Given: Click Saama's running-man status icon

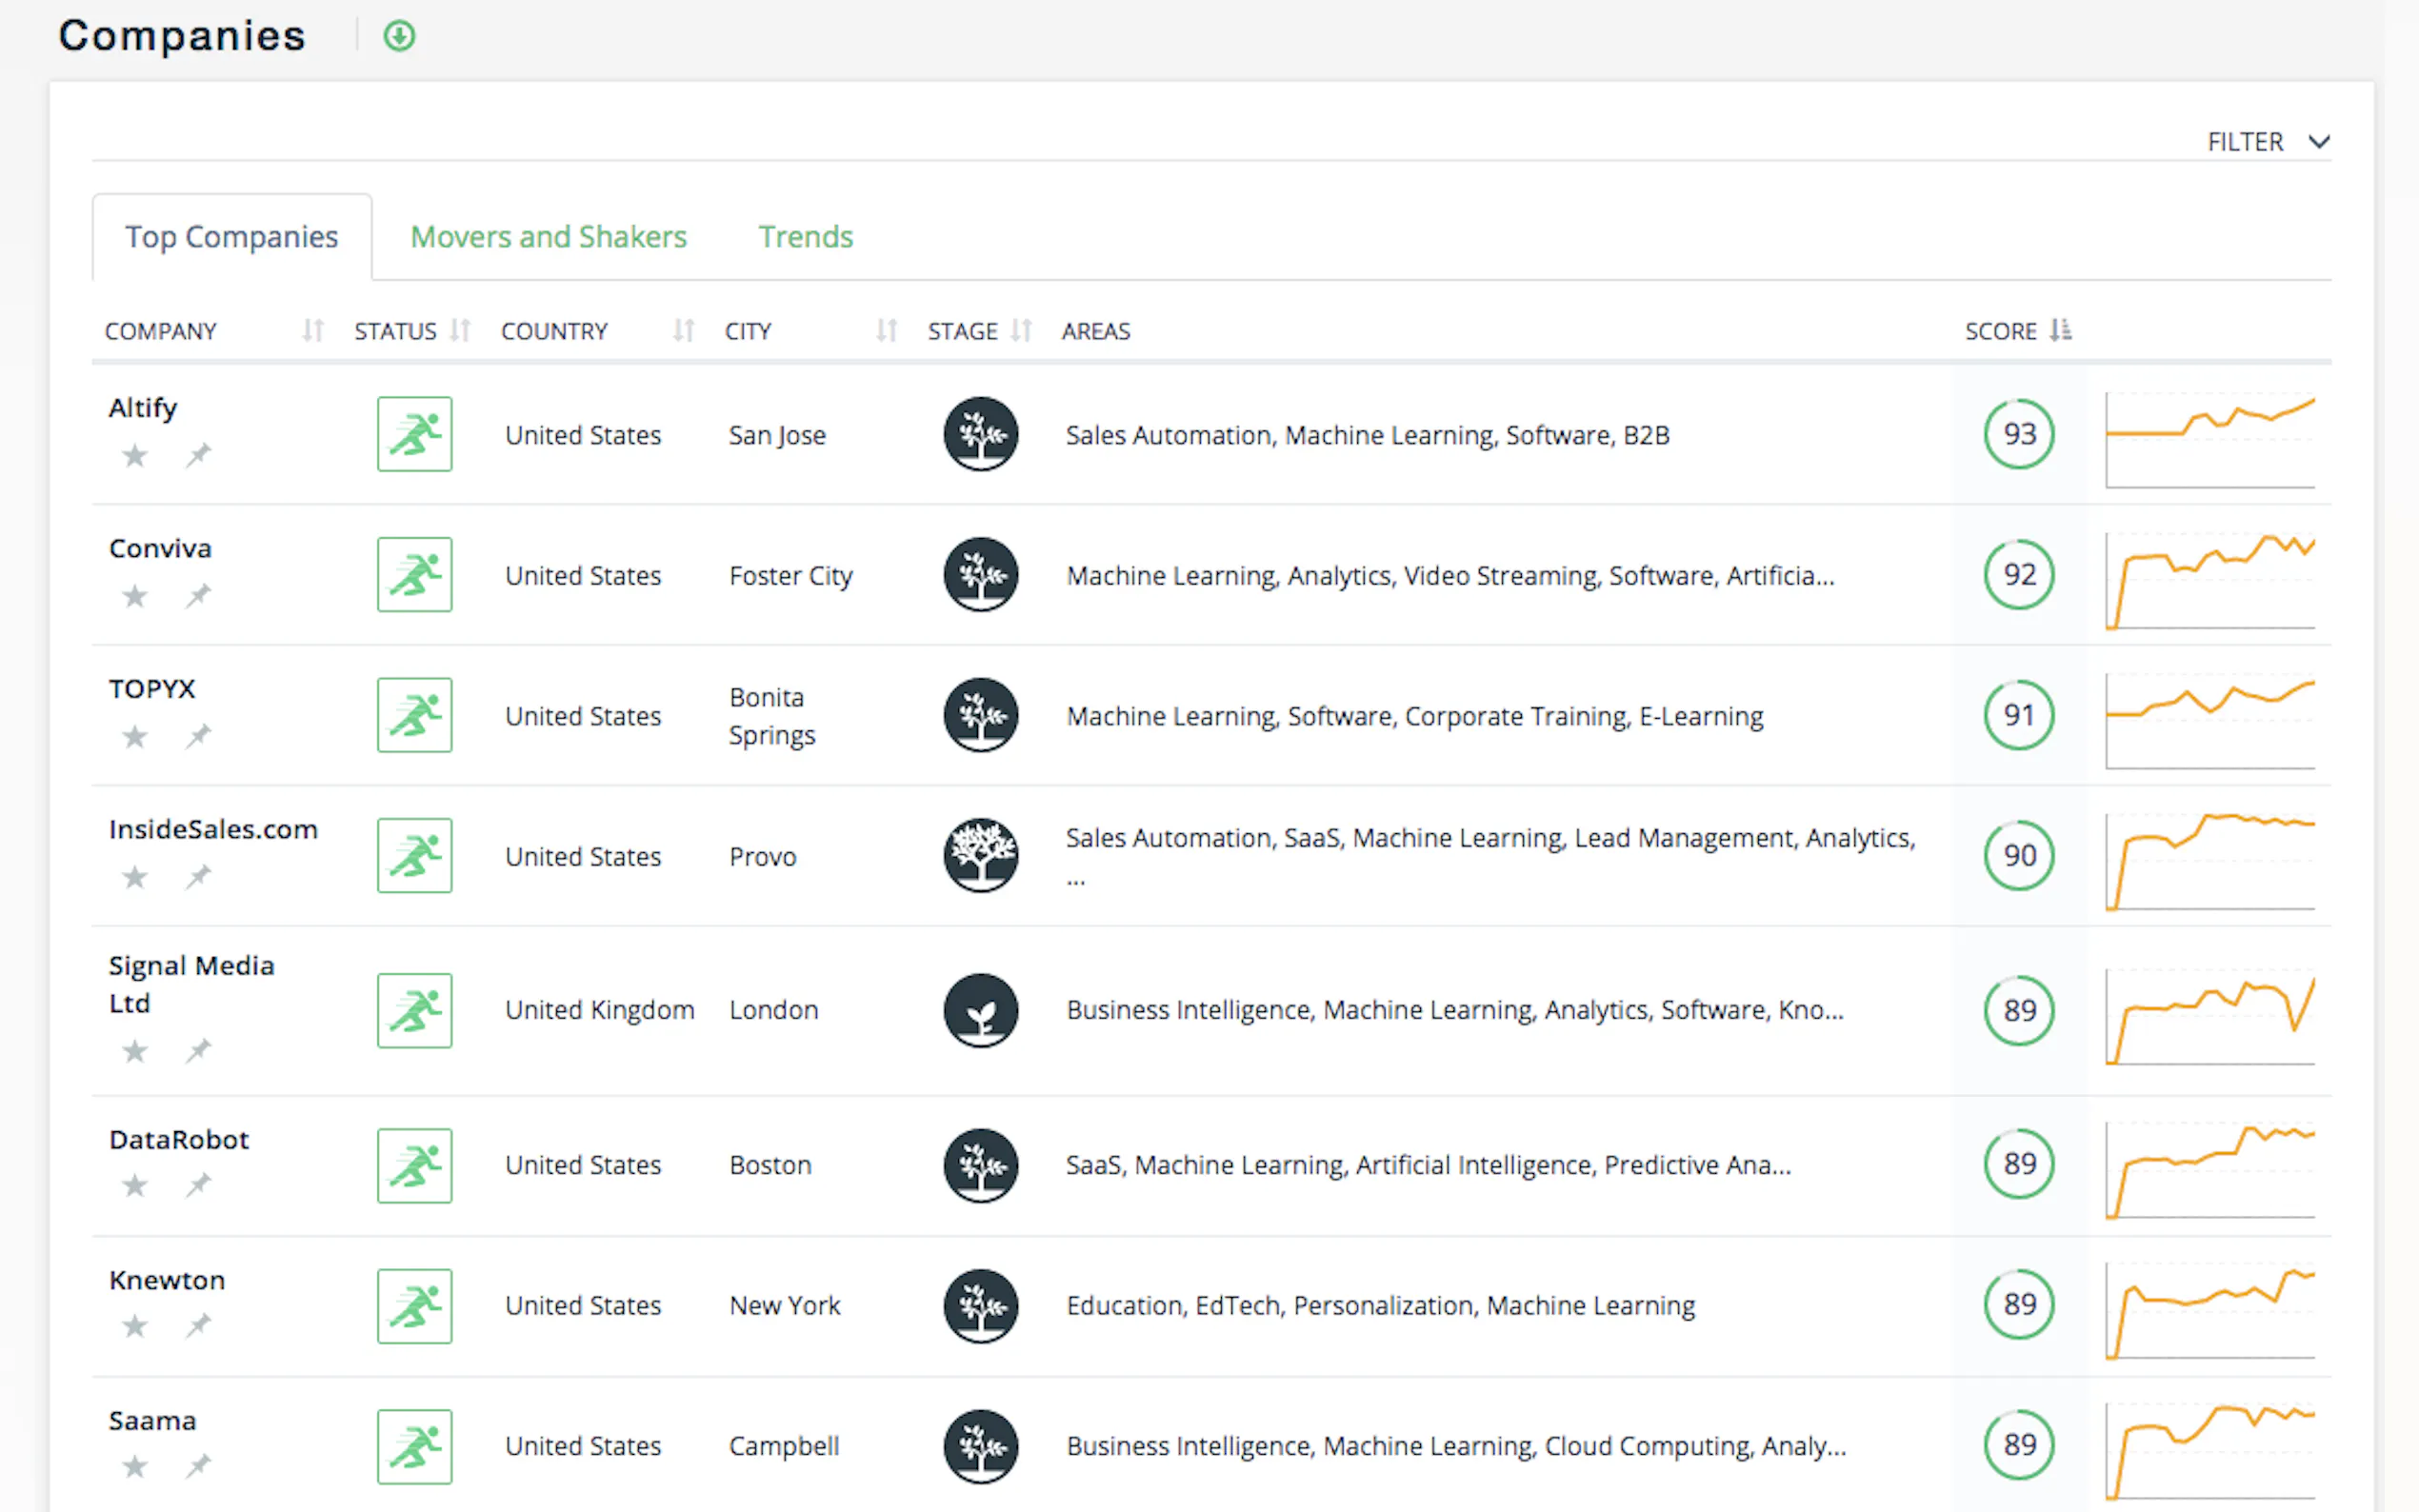Looking at the screenshot, I should coord(414,1447).
